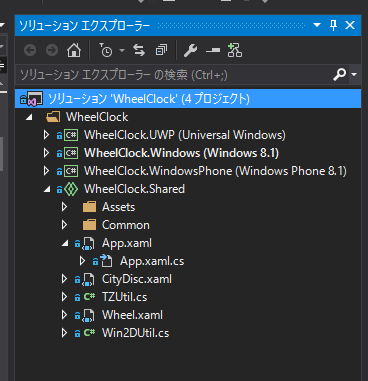Click the C# file icon for Win2DUtil.cs

[89, 333]
